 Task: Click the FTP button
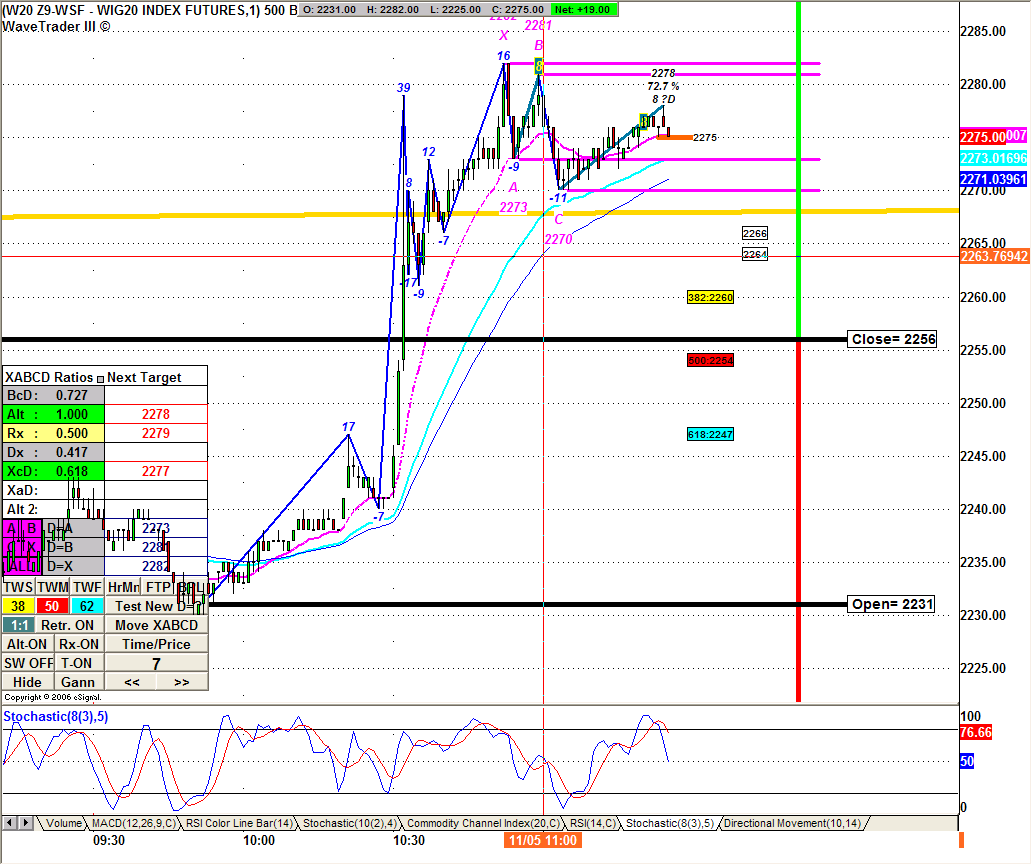click(158, 587)
